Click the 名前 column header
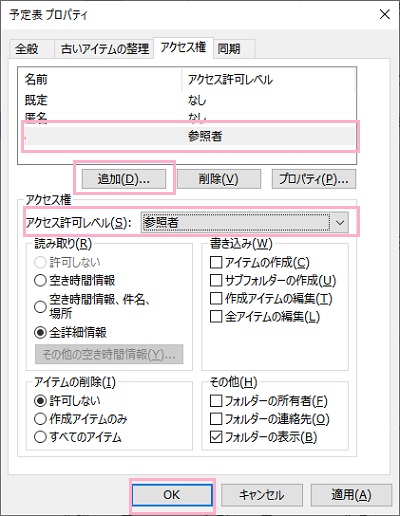 point(100,79)
